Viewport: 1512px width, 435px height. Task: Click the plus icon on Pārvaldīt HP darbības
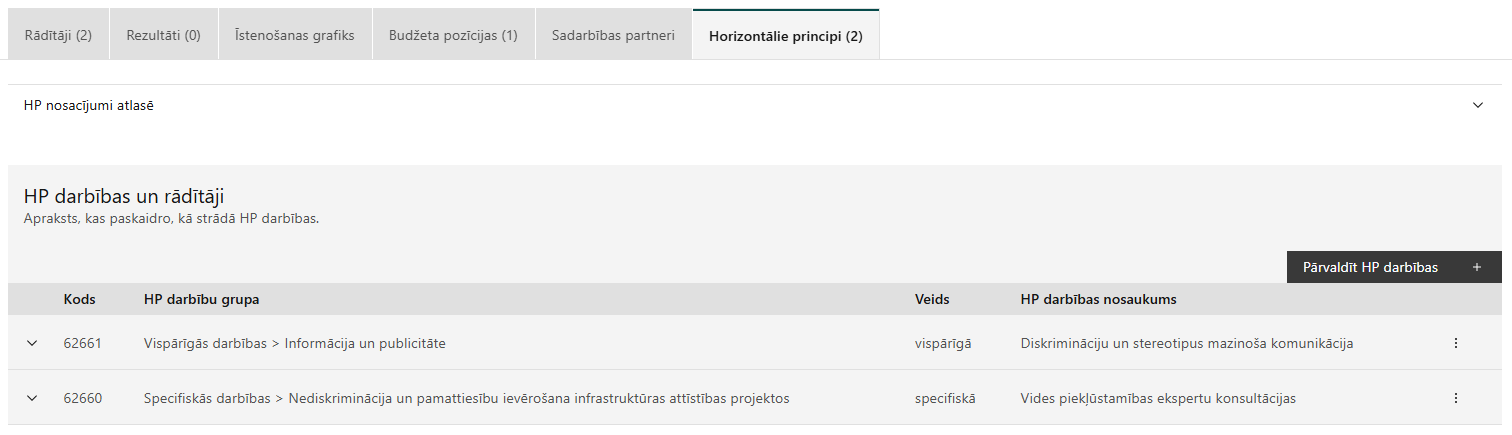point(1477,267)
